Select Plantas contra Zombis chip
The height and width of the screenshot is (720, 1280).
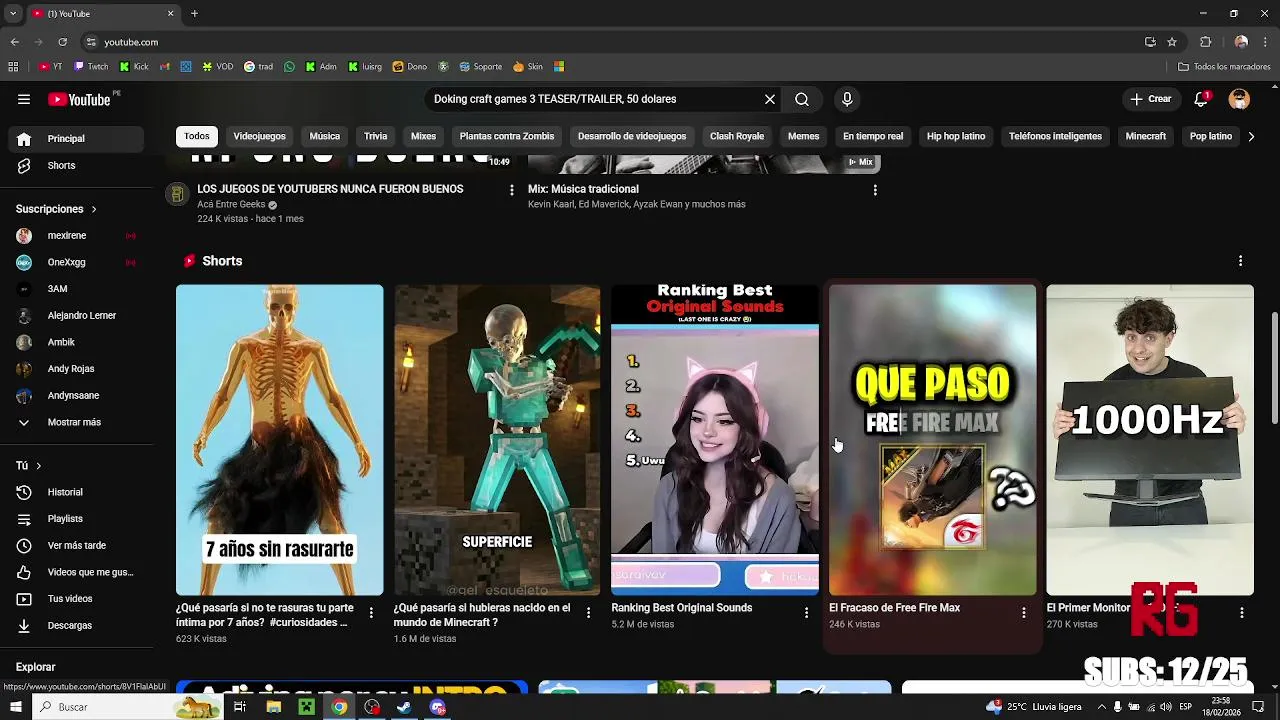click(x=507, y=136)
